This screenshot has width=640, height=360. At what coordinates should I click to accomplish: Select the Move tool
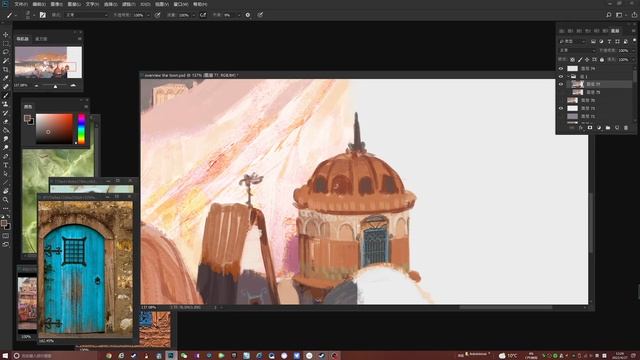6,35
